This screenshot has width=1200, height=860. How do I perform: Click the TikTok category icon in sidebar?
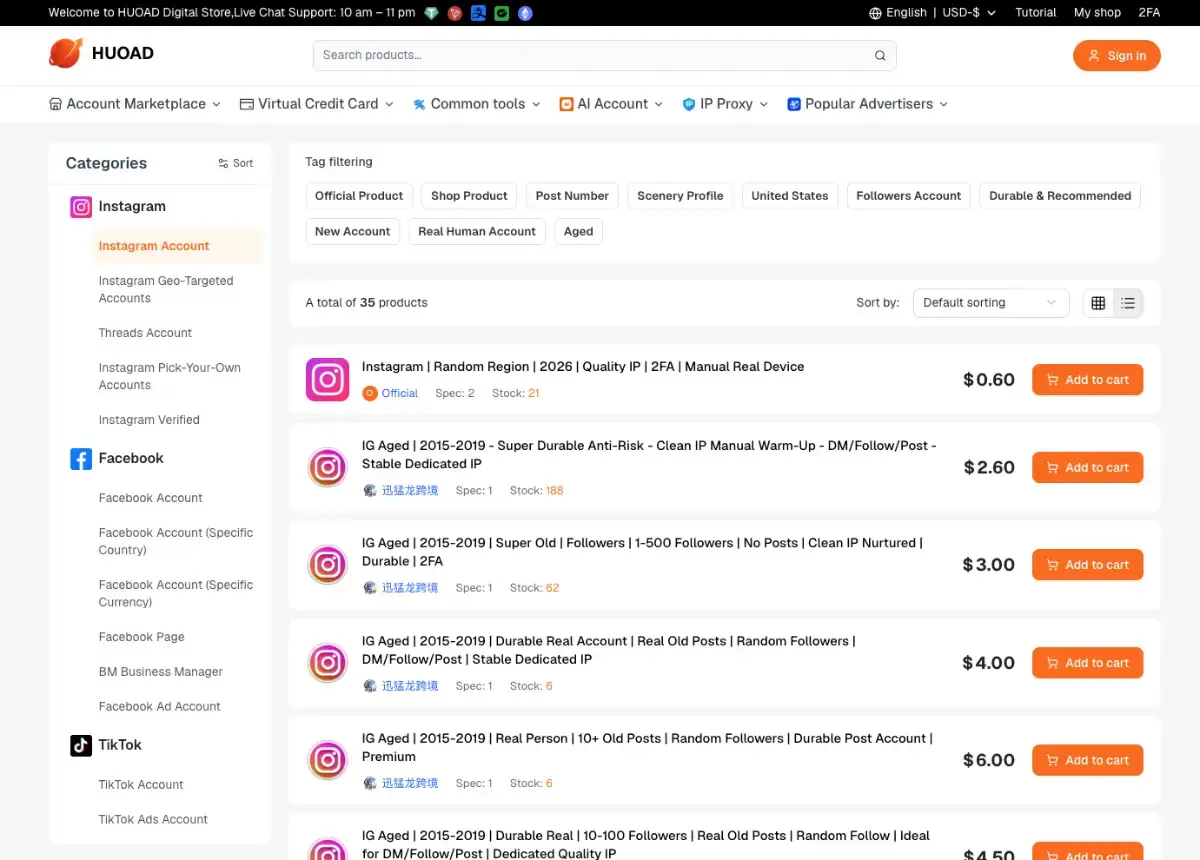click(x=81, y=746)
